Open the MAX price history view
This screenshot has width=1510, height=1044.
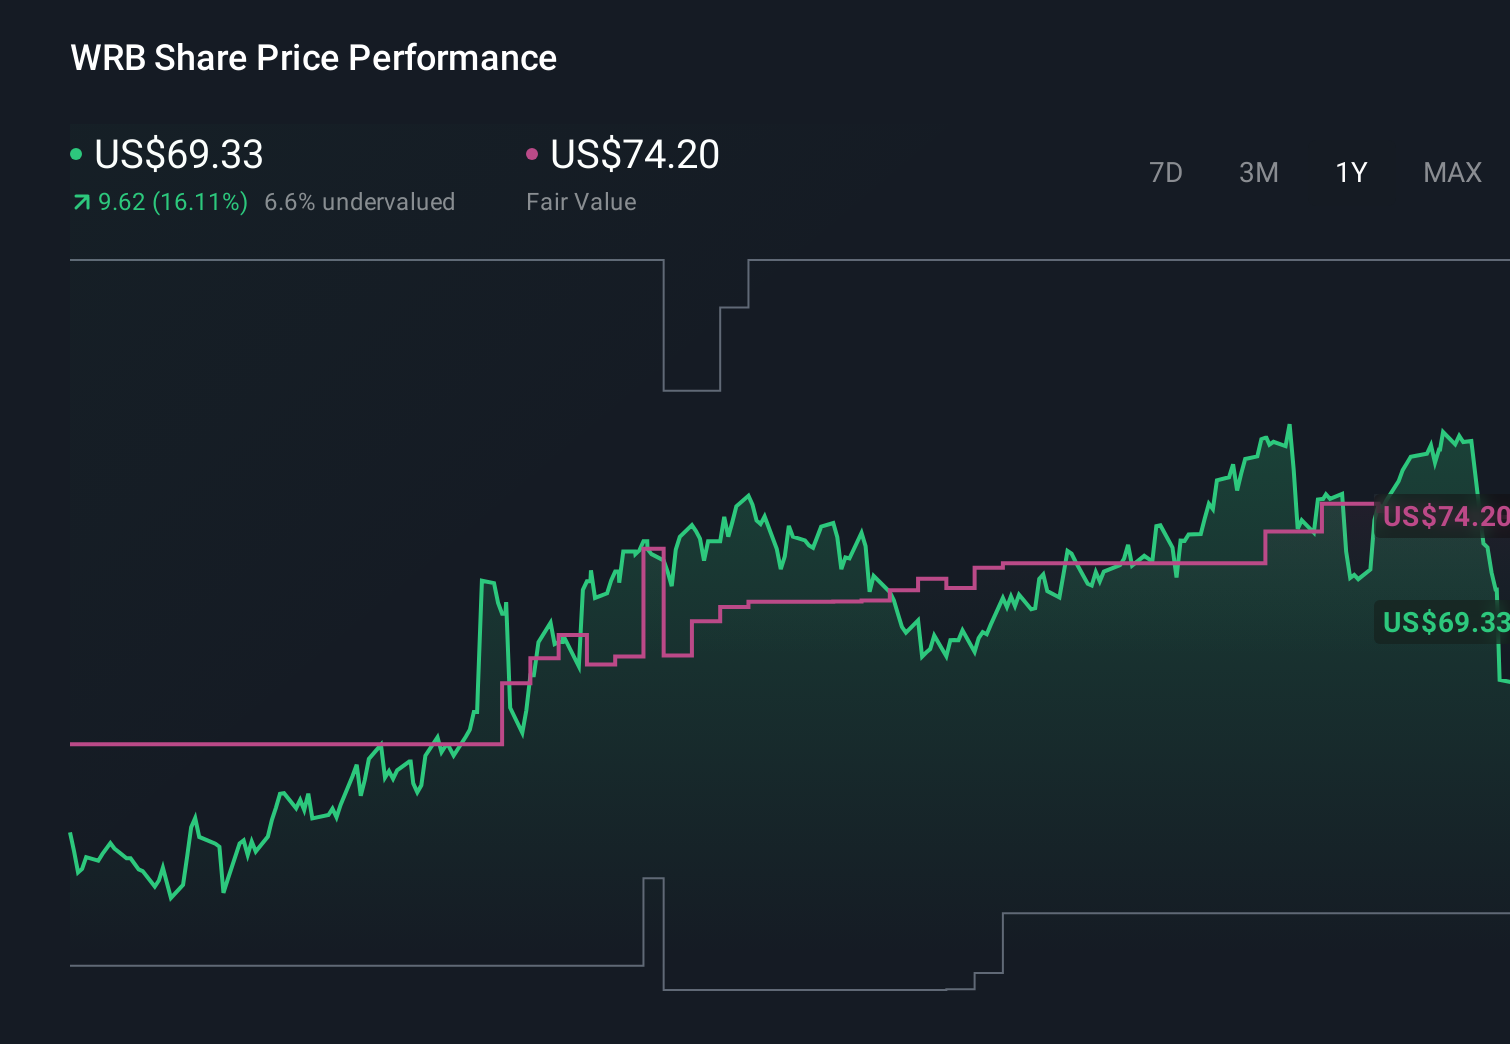[1451, 172]
